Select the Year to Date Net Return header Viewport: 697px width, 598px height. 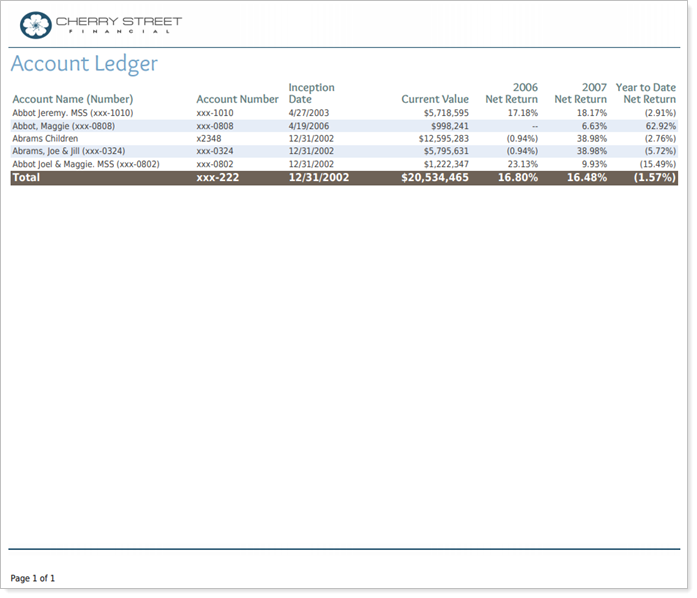pos(645,93)
